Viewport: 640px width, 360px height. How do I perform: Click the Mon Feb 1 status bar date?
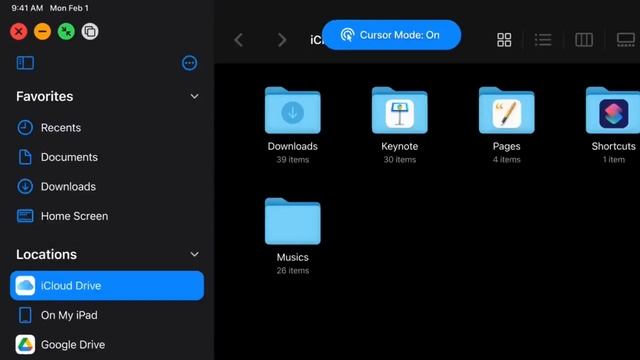[69, 8]
